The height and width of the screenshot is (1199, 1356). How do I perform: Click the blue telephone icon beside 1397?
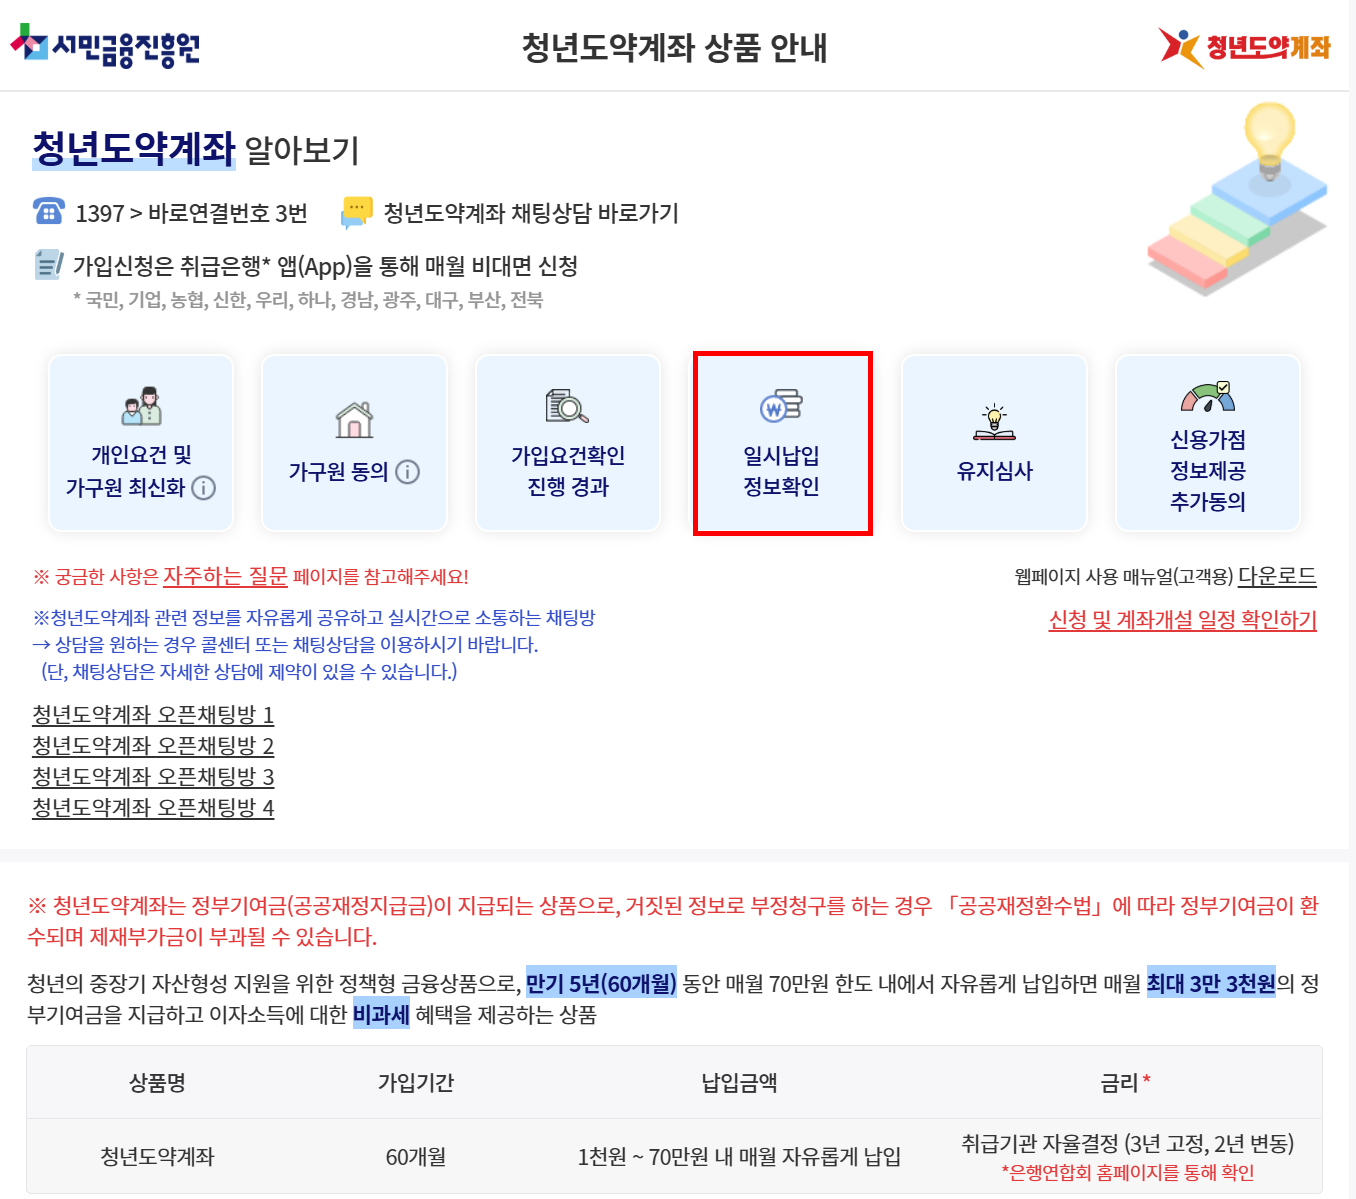tap(48, 212)
